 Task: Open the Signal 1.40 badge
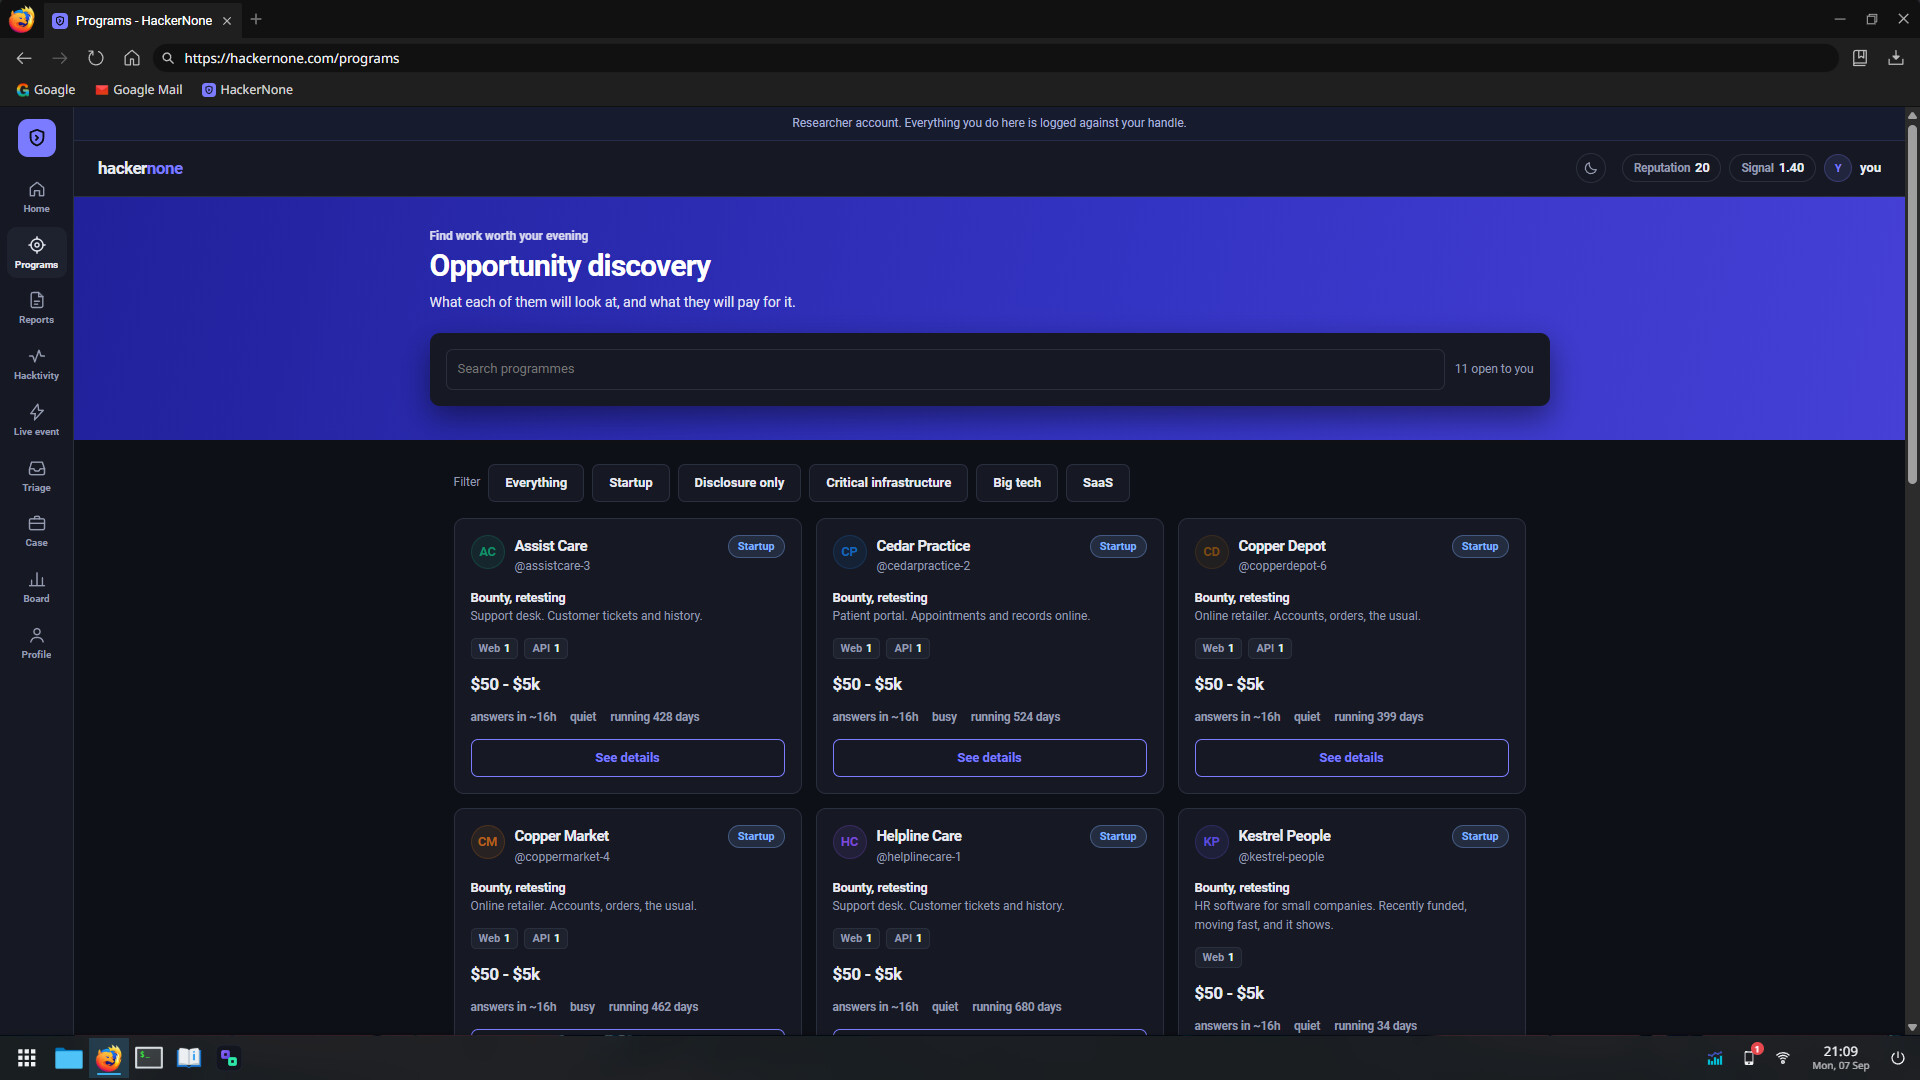tap(1772, 168)
